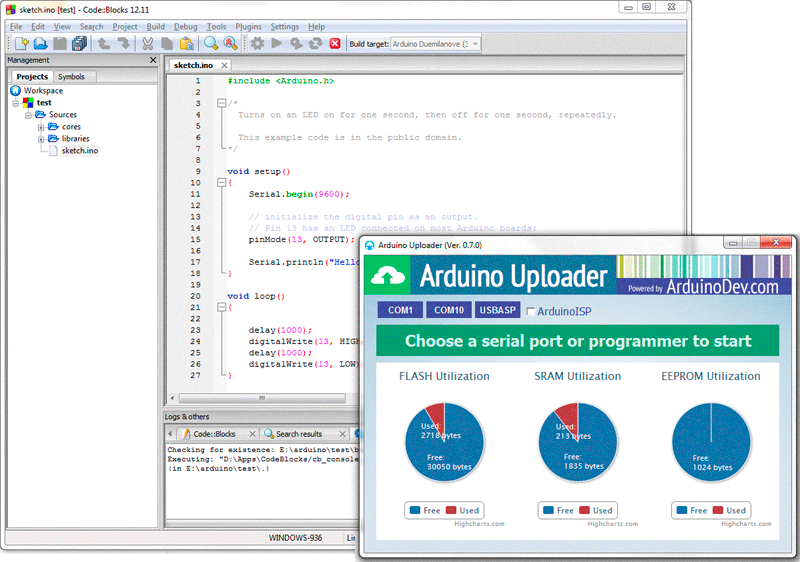Select the COM1 serial port button

point(400,310)
